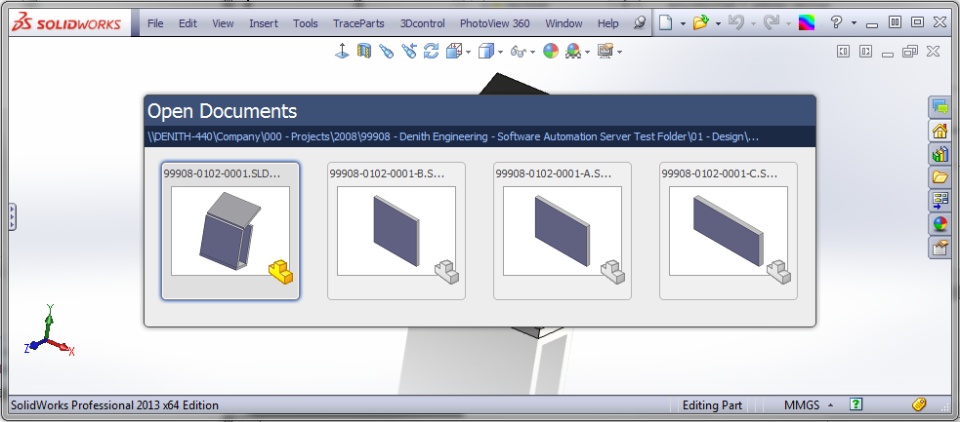
Task: Click the Redo arrow icon
Action: click(771, 23)
